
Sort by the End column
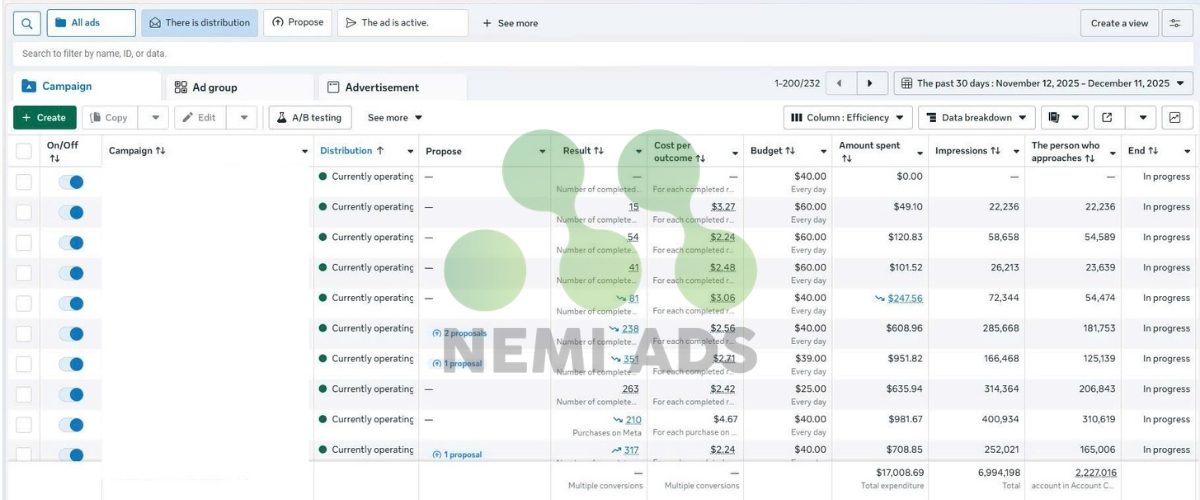tap(1153, 151)
